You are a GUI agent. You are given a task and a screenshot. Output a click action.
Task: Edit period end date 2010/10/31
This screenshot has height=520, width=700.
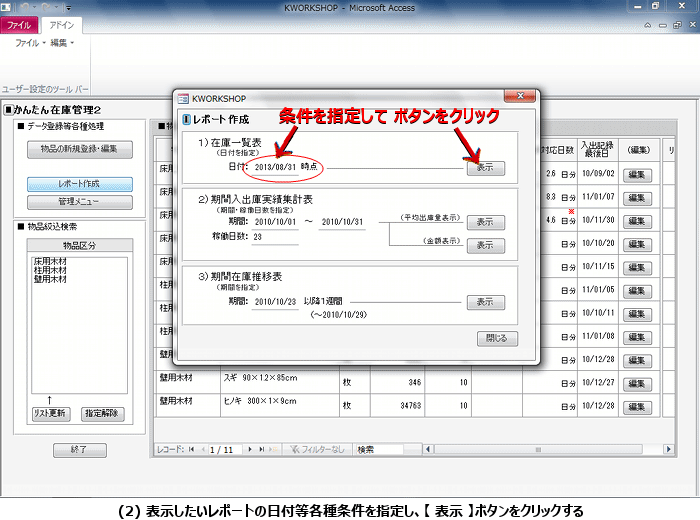coord(342,222)
